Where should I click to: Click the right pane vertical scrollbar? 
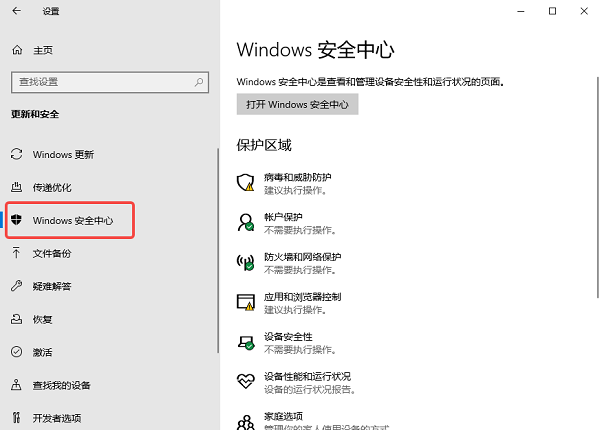(x=598, y=187)
